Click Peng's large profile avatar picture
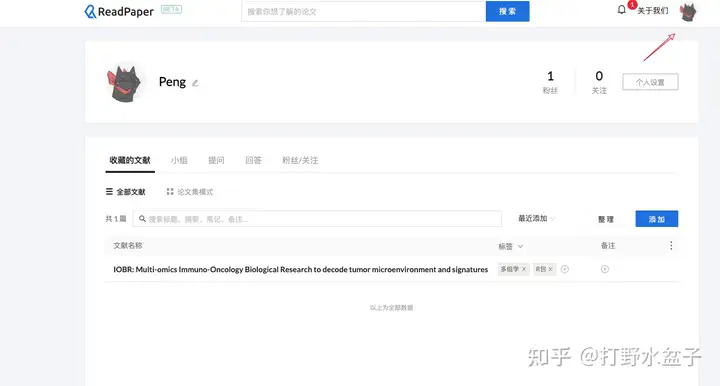 (x=124, y=83)
